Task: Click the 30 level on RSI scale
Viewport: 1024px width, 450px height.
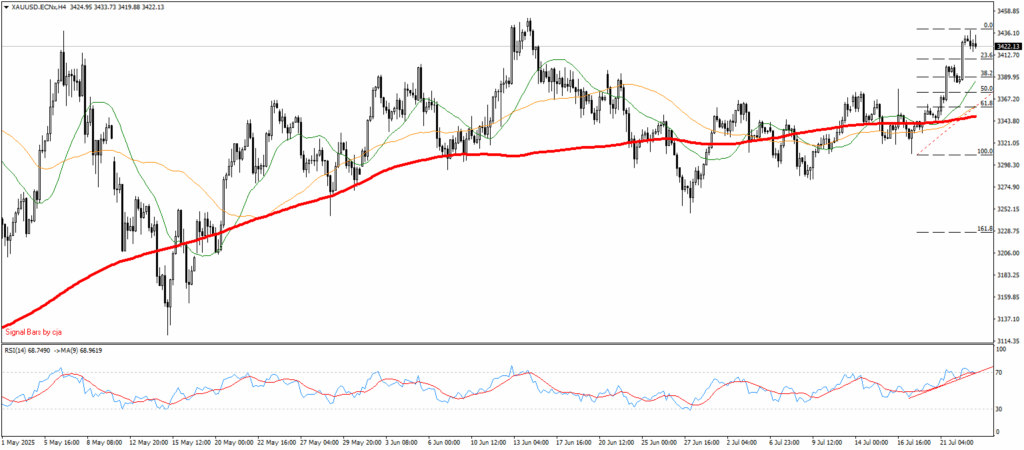Action: (x=1001, y=409)
